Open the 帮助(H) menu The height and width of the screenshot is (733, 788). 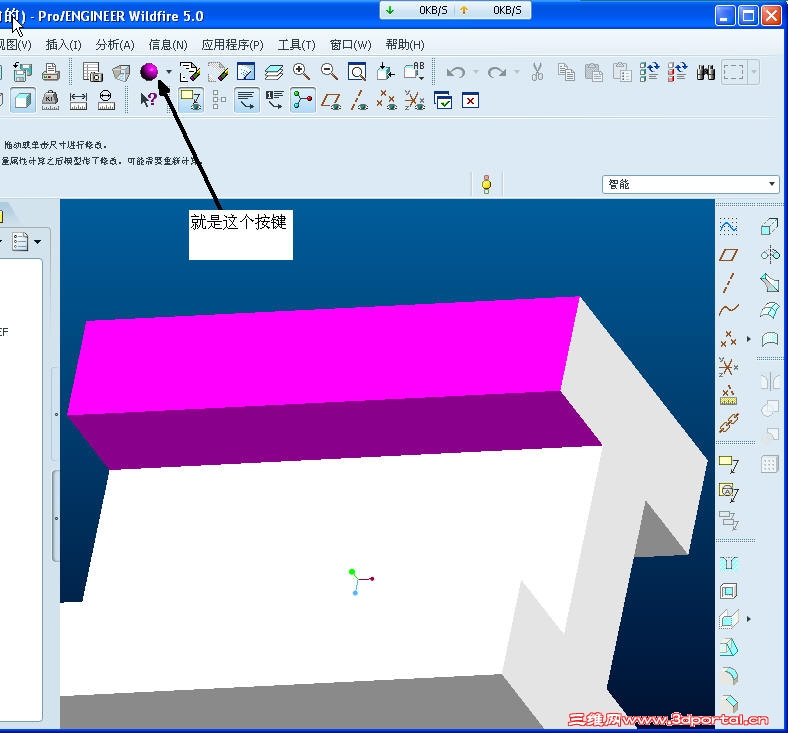point(405,45)
